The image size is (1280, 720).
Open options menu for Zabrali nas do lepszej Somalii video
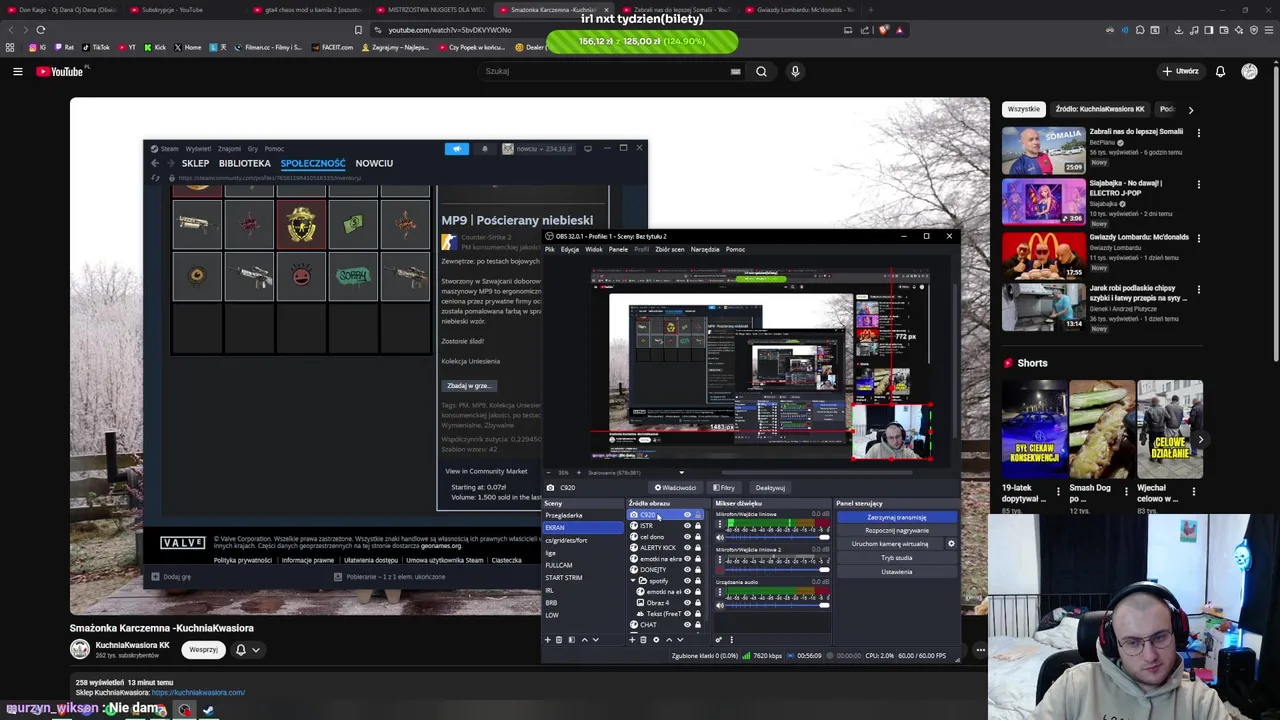coord(1198,132)
